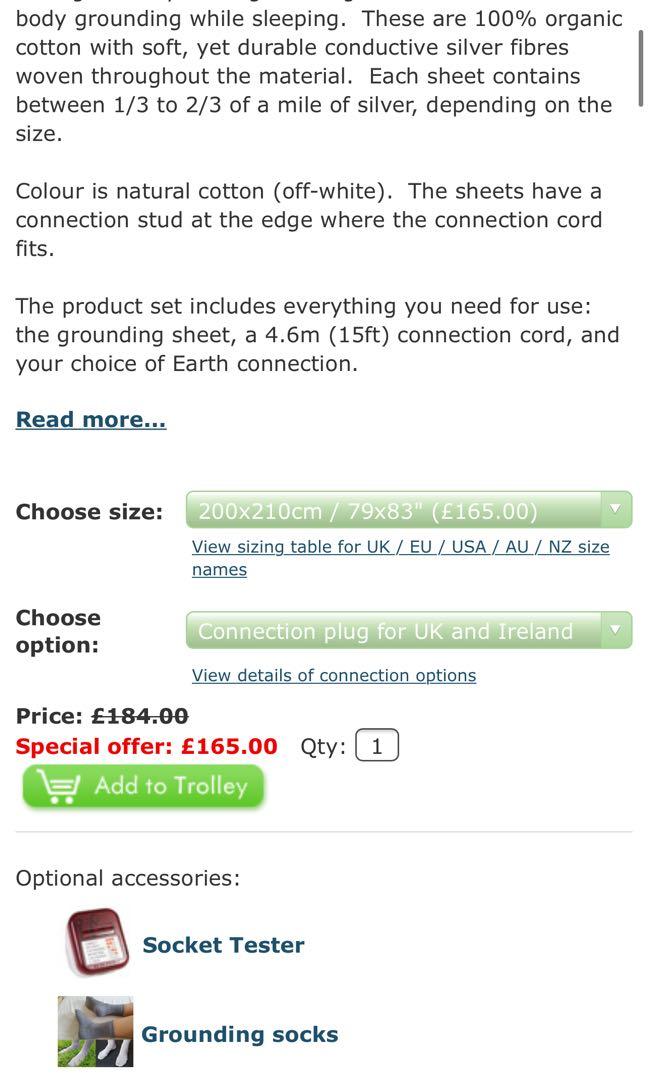Click the Add to Trolley button

point(143,786)
